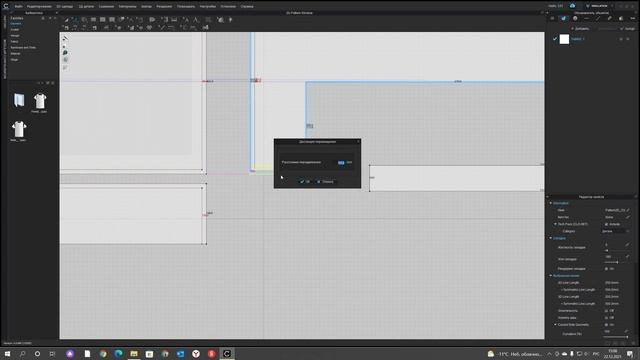Switch to the Graphic tab icon in object browser
640x360 pixels.
click(x=621, y=18)
